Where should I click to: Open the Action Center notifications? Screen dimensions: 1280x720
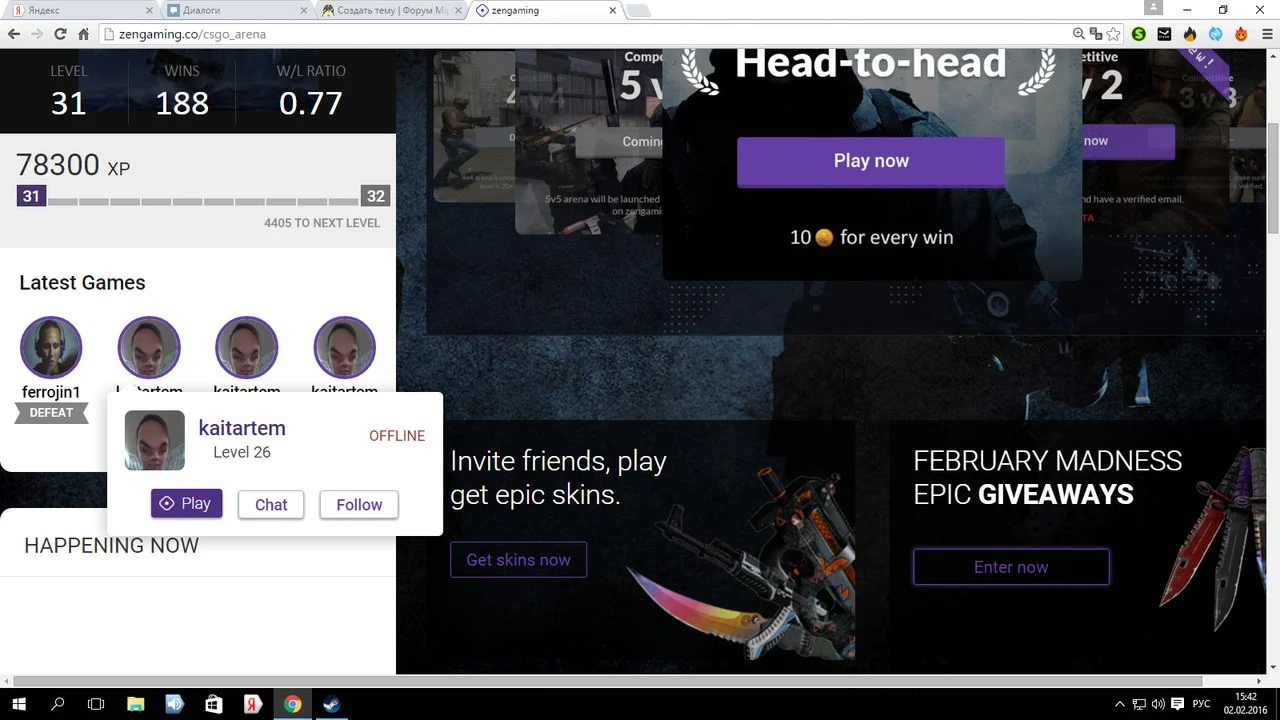[1178, 704]
